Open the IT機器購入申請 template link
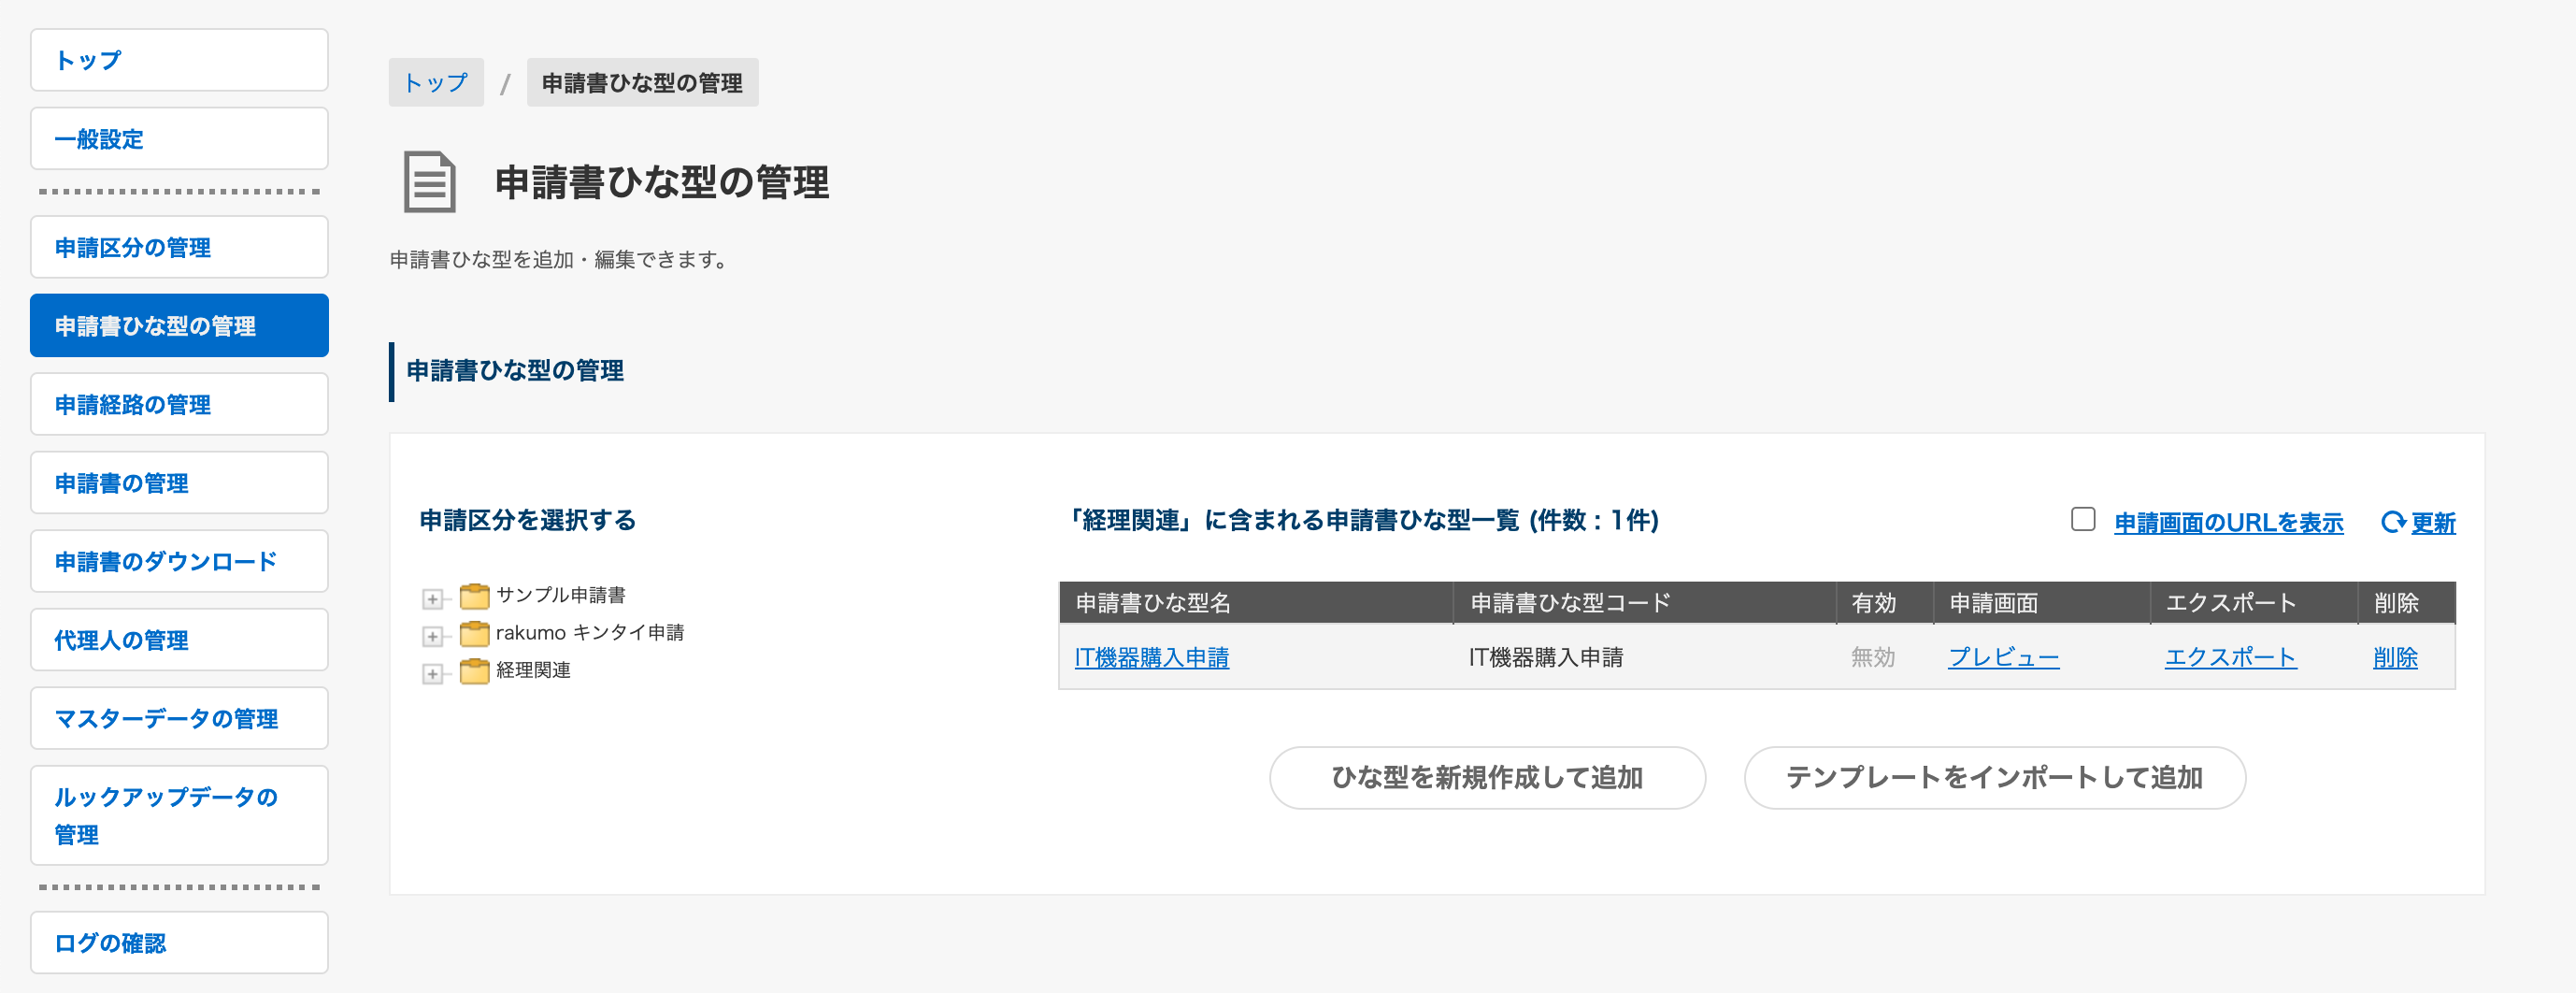Viewport: 2576px width, 993px height. tap(1151, 657)
